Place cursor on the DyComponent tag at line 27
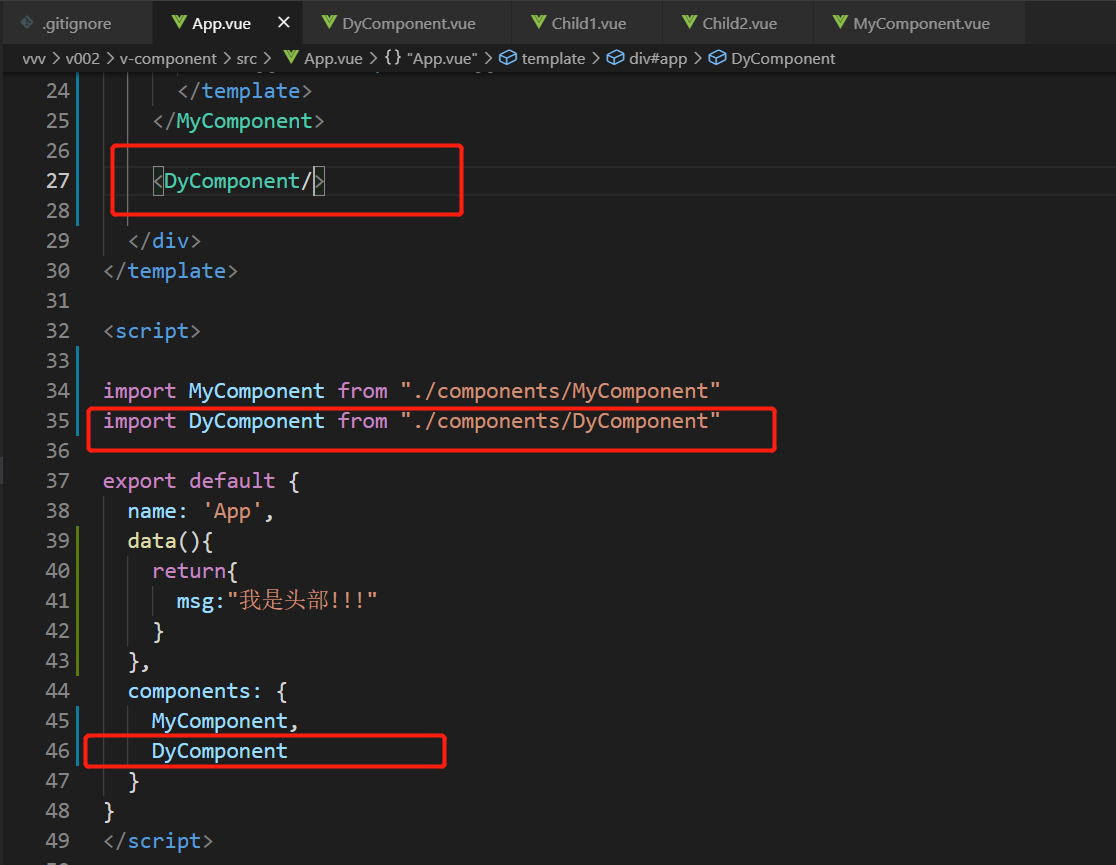 [238, 181]
